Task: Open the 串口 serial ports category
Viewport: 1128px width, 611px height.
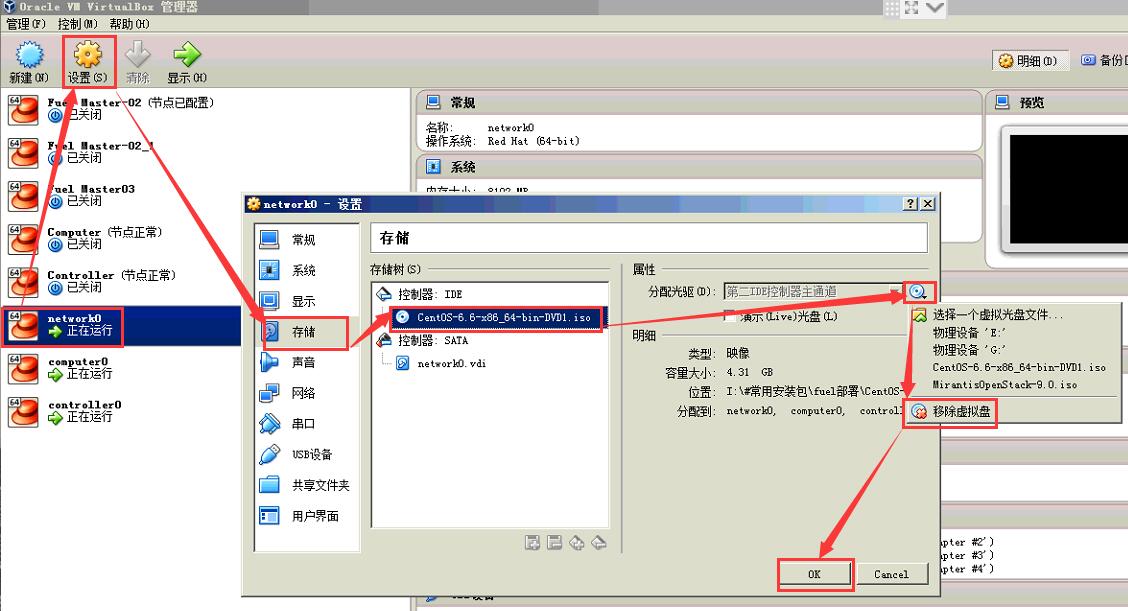Action: click(x=307, y=424)
